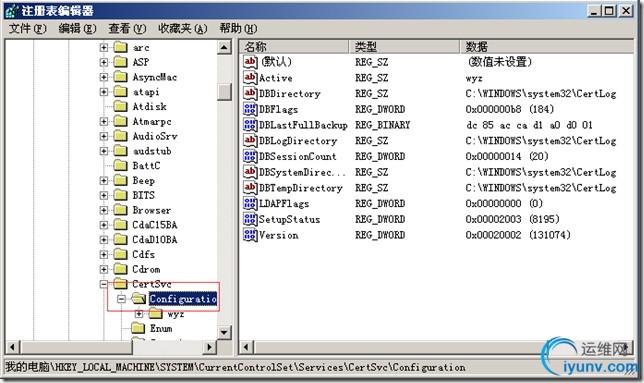Click the DWORD icon beside DBSessionCount
644x383 pixels.
click(250, 156)
